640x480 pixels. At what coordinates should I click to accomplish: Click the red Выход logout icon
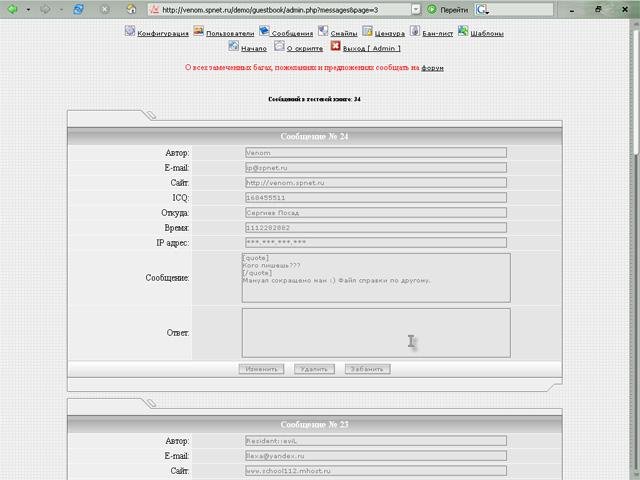coord(336,46)
